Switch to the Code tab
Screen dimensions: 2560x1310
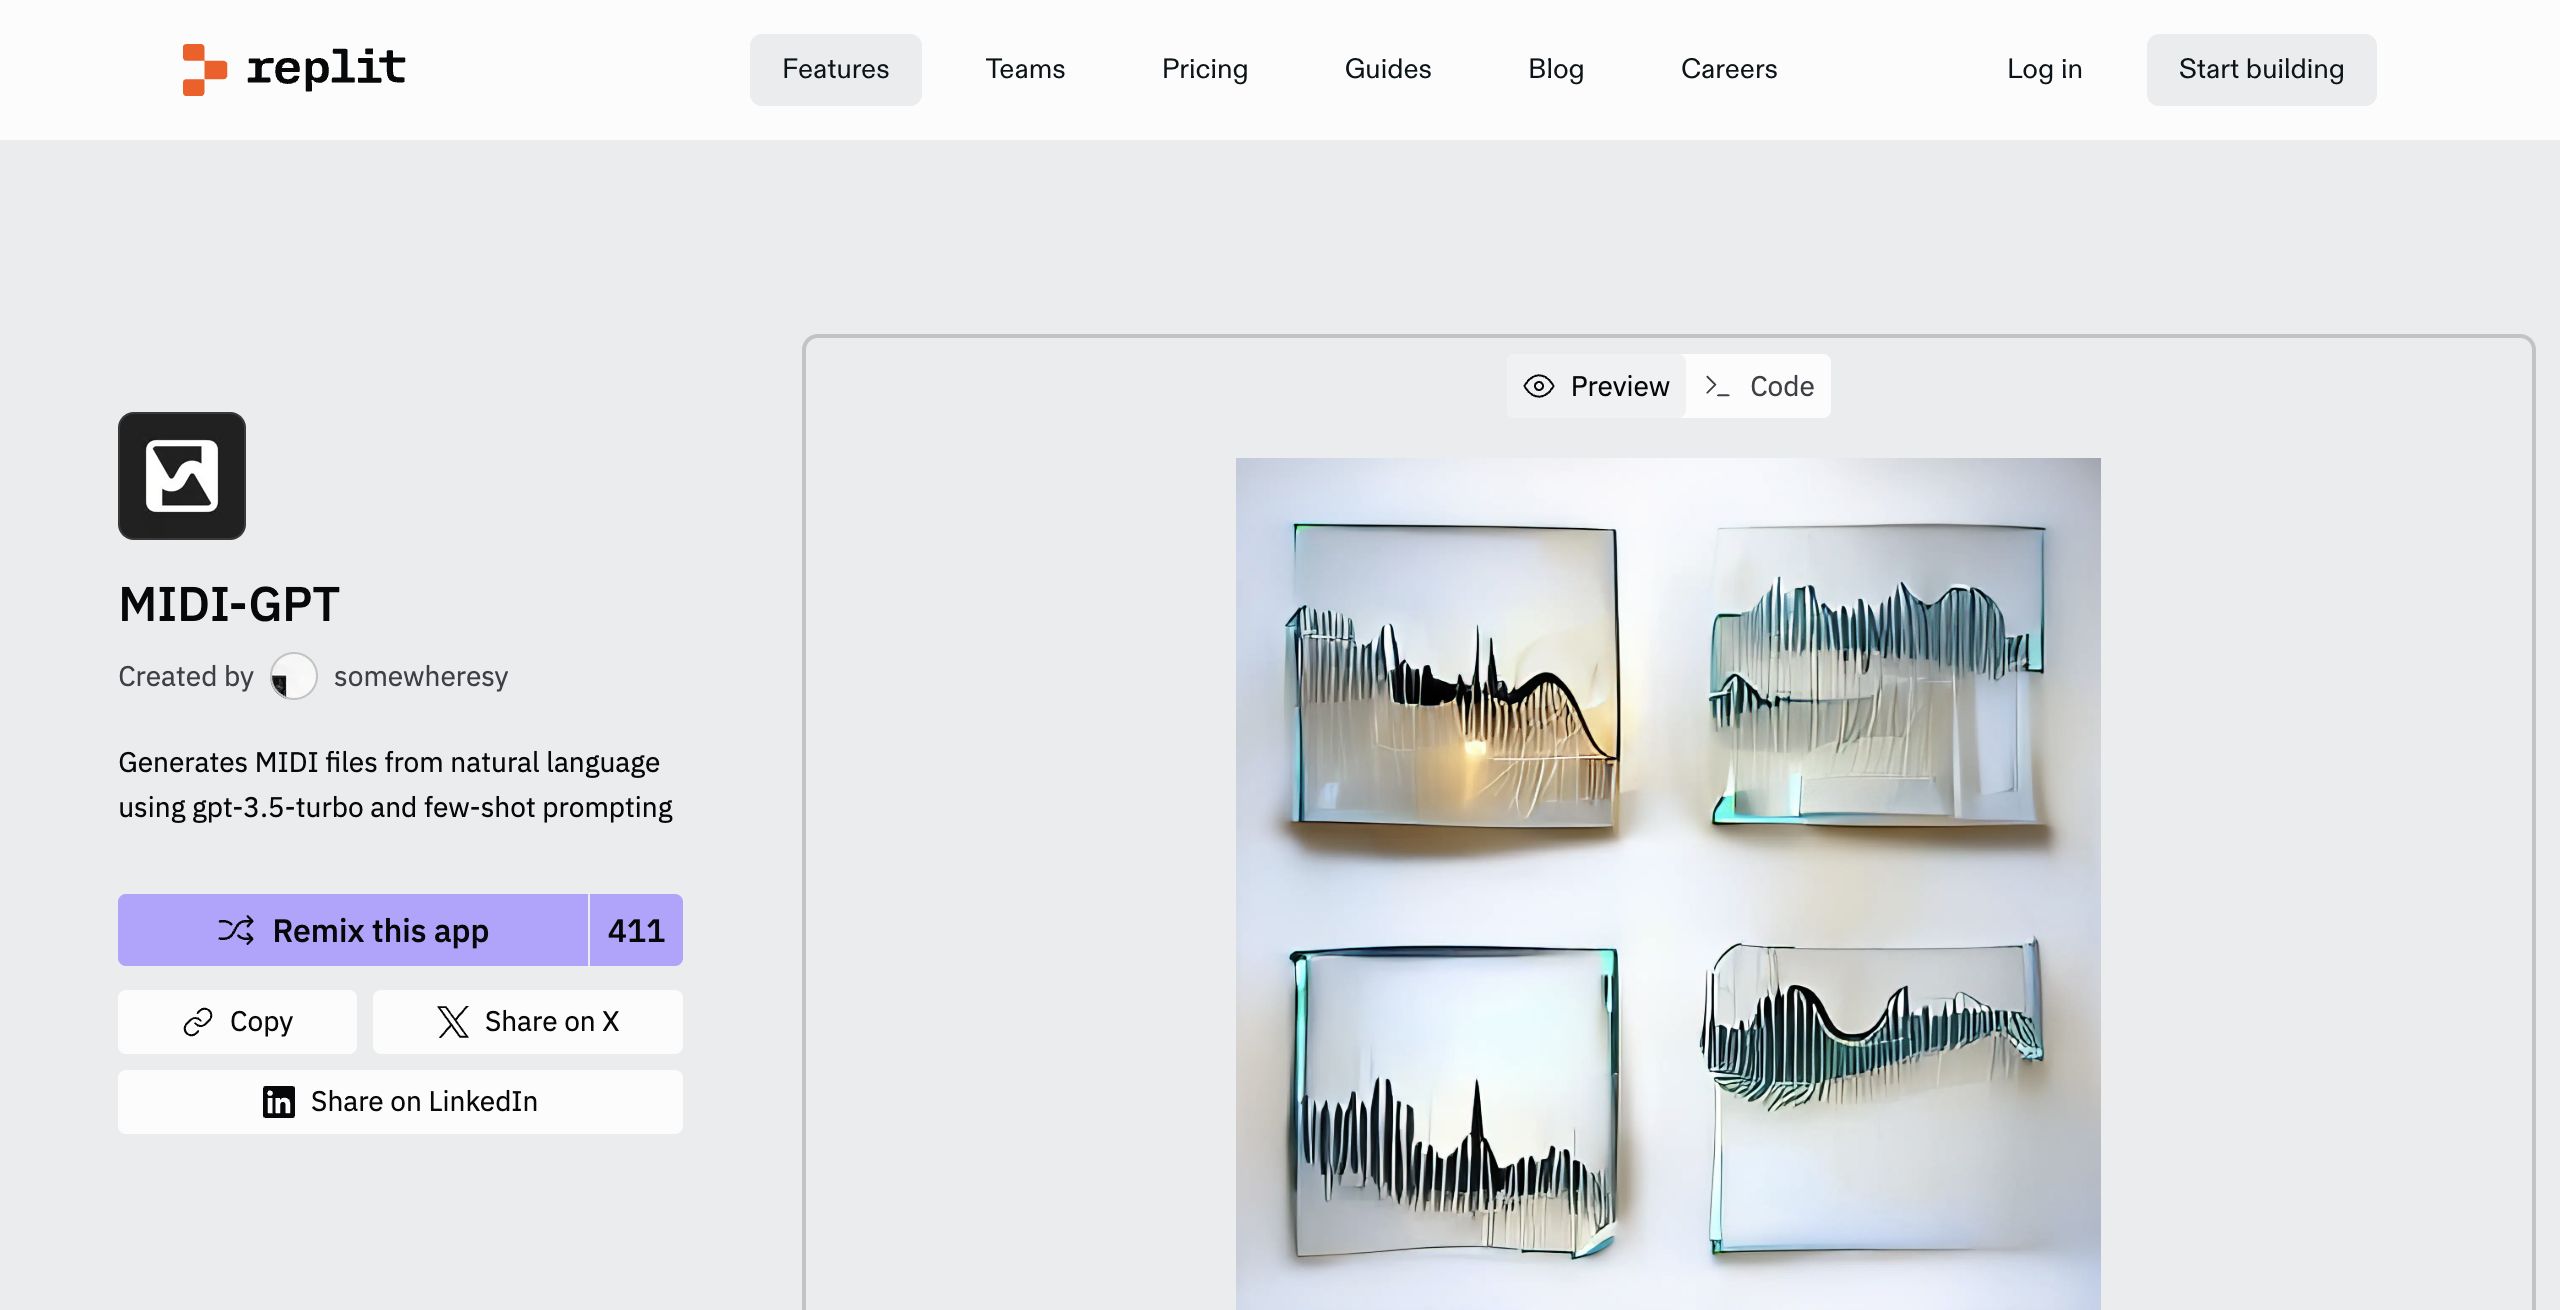point(1758,386)
